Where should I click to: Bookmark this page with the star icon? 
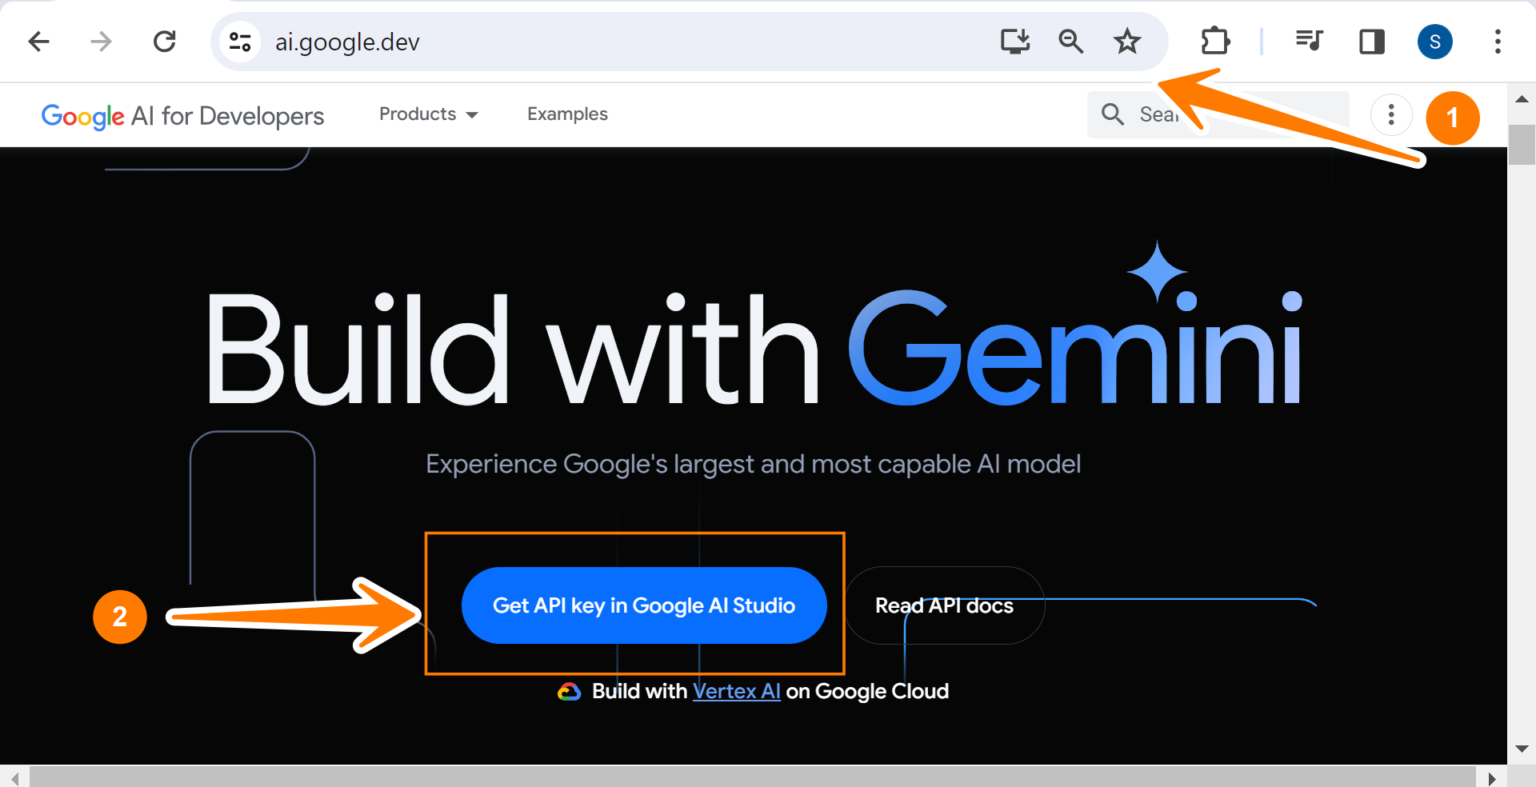coord(1127,41)
